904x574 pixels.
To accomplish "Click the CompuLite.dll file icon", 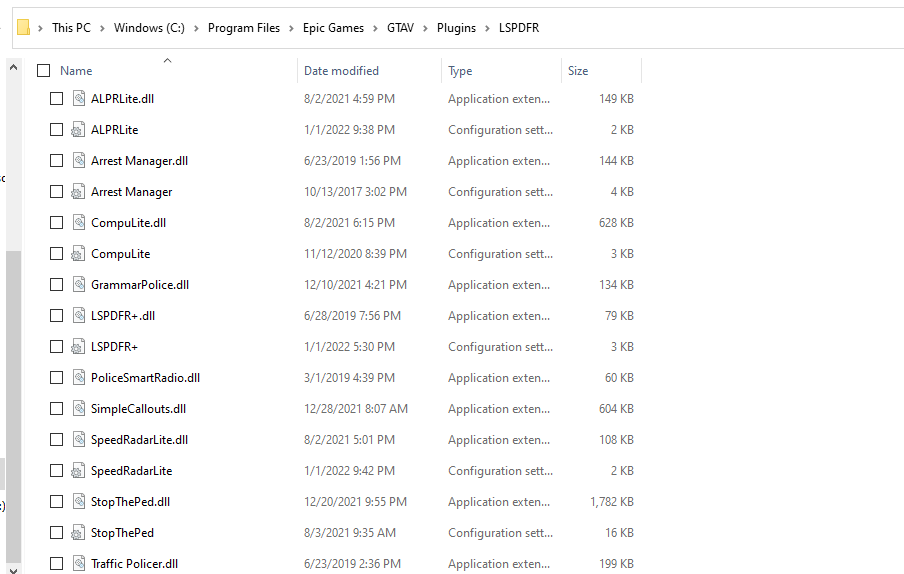I will coord(79,222).
